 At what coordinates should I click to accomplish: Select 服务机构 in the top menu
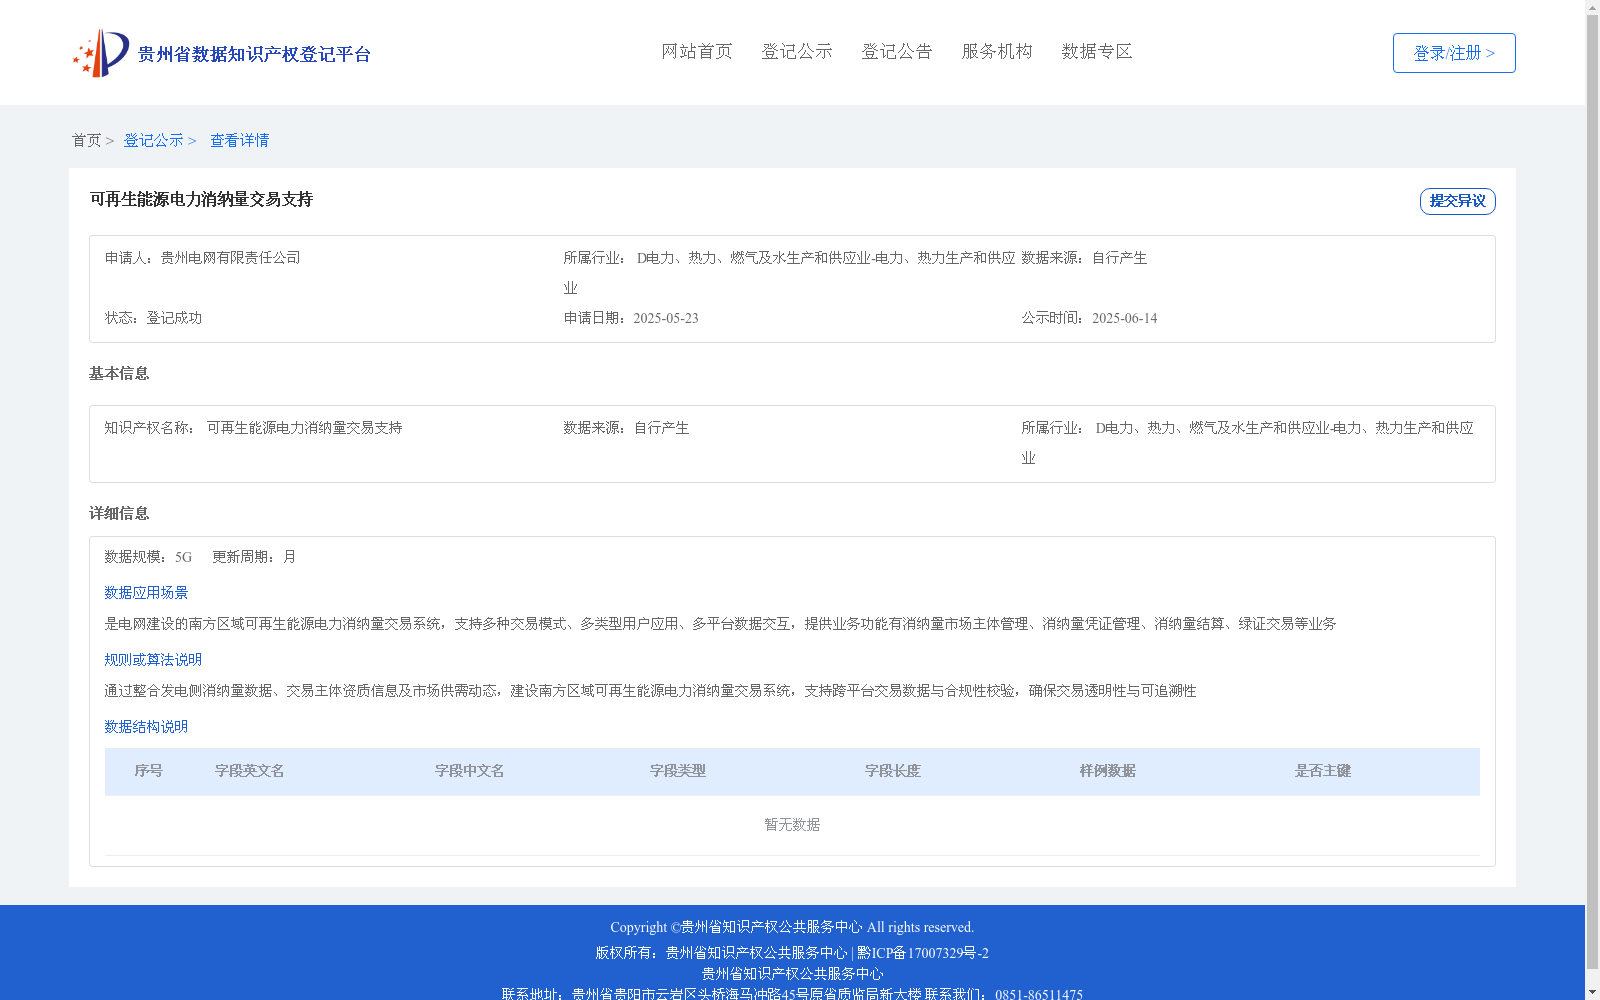point(997,51)
